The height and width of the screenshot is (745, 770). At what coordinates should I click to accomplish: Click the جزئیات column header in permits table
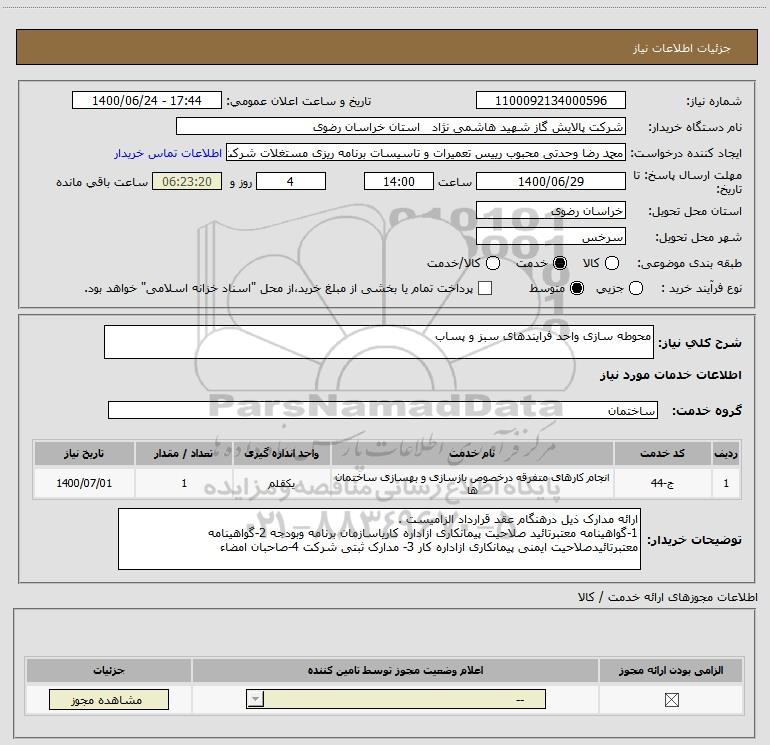(109, 670)
